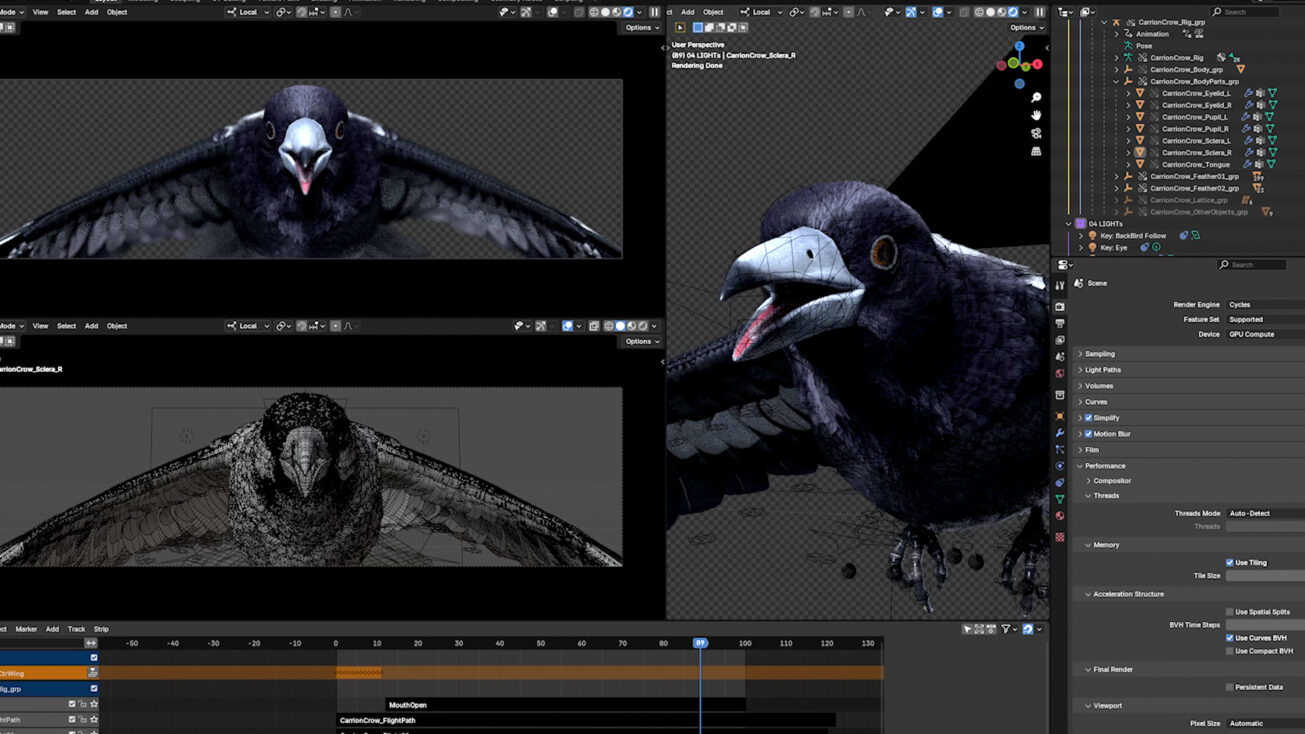This screenshot has height=734, width=1305.
Task: Enable the Use Spatial Splits checkbox
Action: tap(1230, 612)
